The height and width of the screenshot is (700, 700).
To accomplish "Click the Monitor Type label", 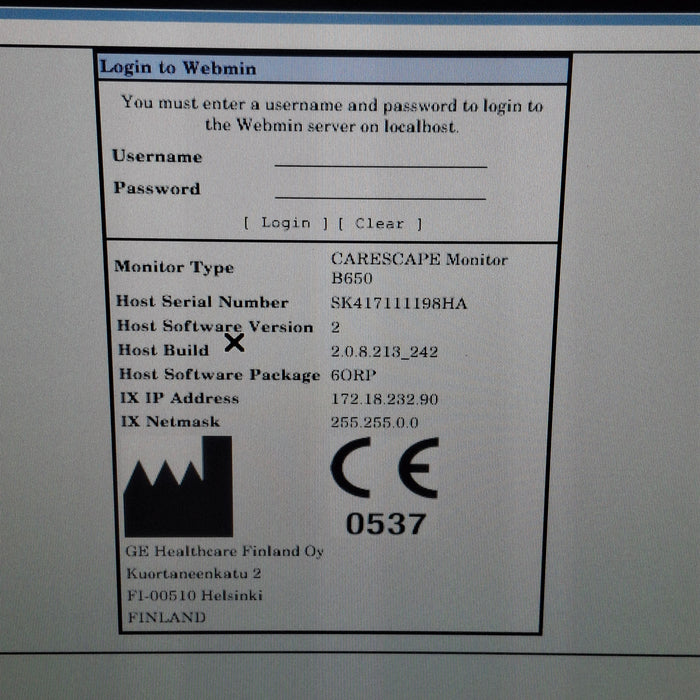I will tap(174, 267).
